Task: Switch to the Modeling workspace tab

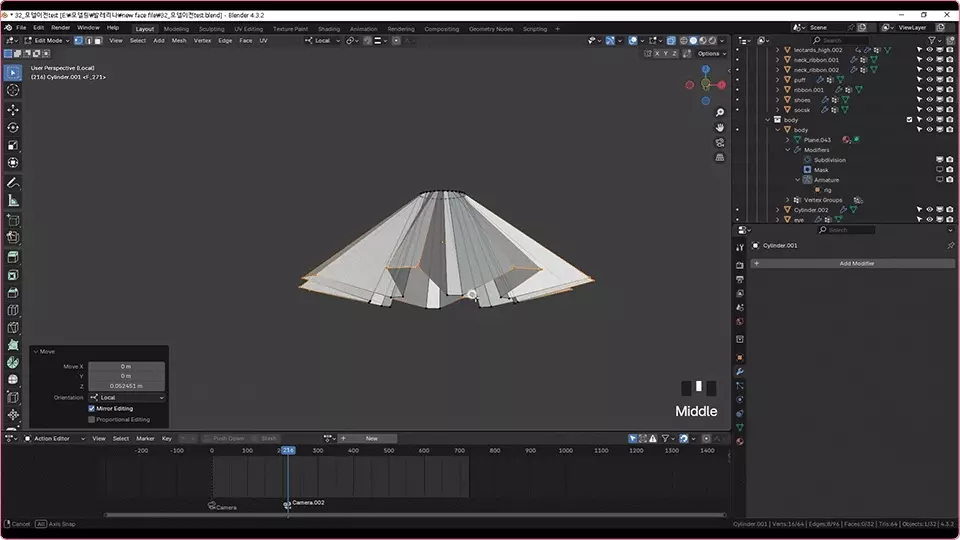Action: point(176,29)
